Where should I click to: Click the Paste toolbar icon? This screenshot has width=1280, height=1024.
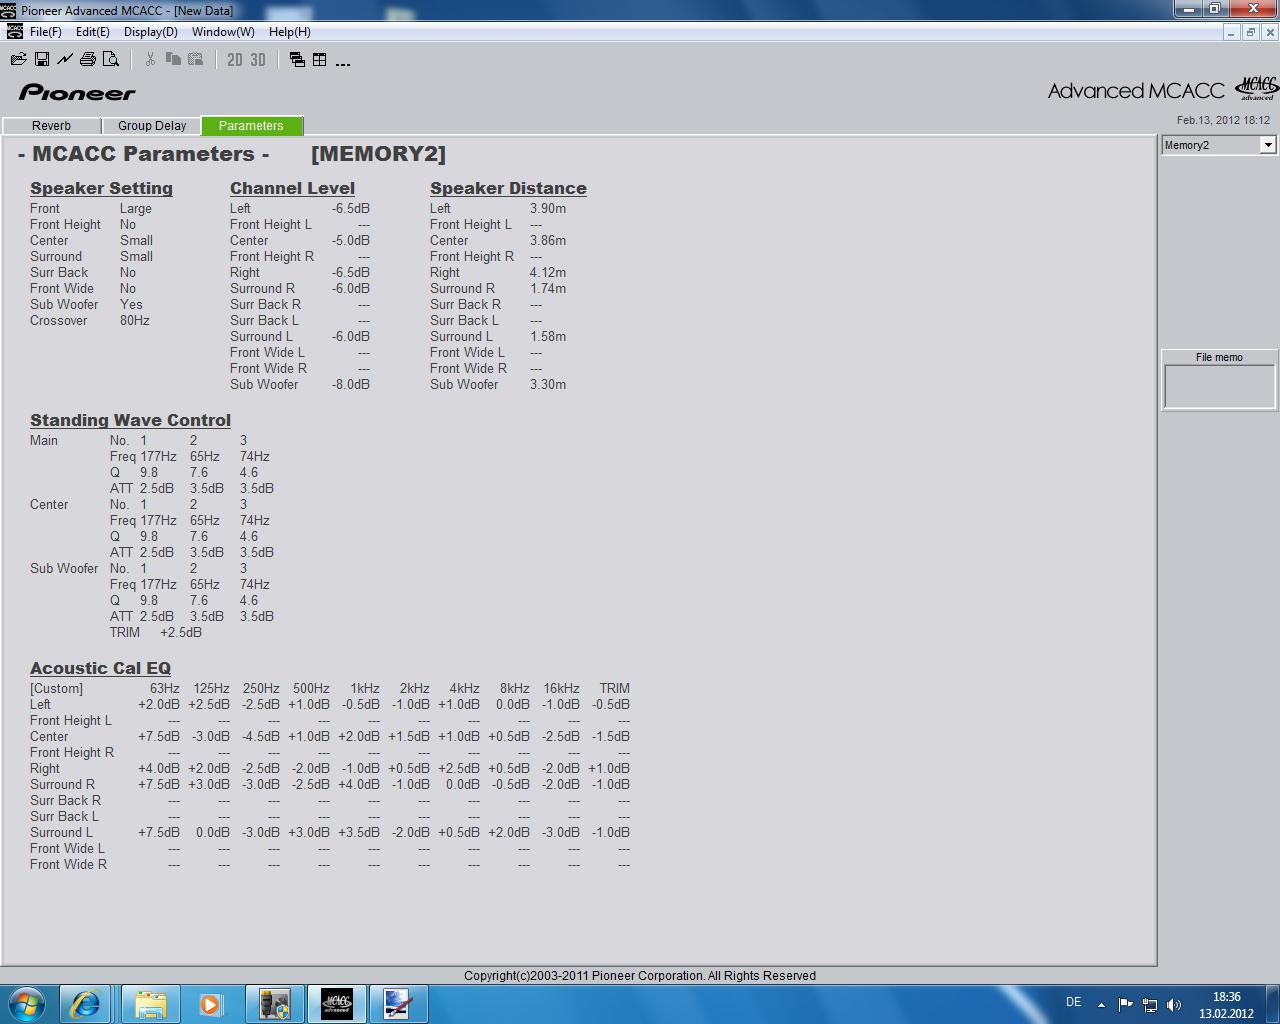click(196, 60)
